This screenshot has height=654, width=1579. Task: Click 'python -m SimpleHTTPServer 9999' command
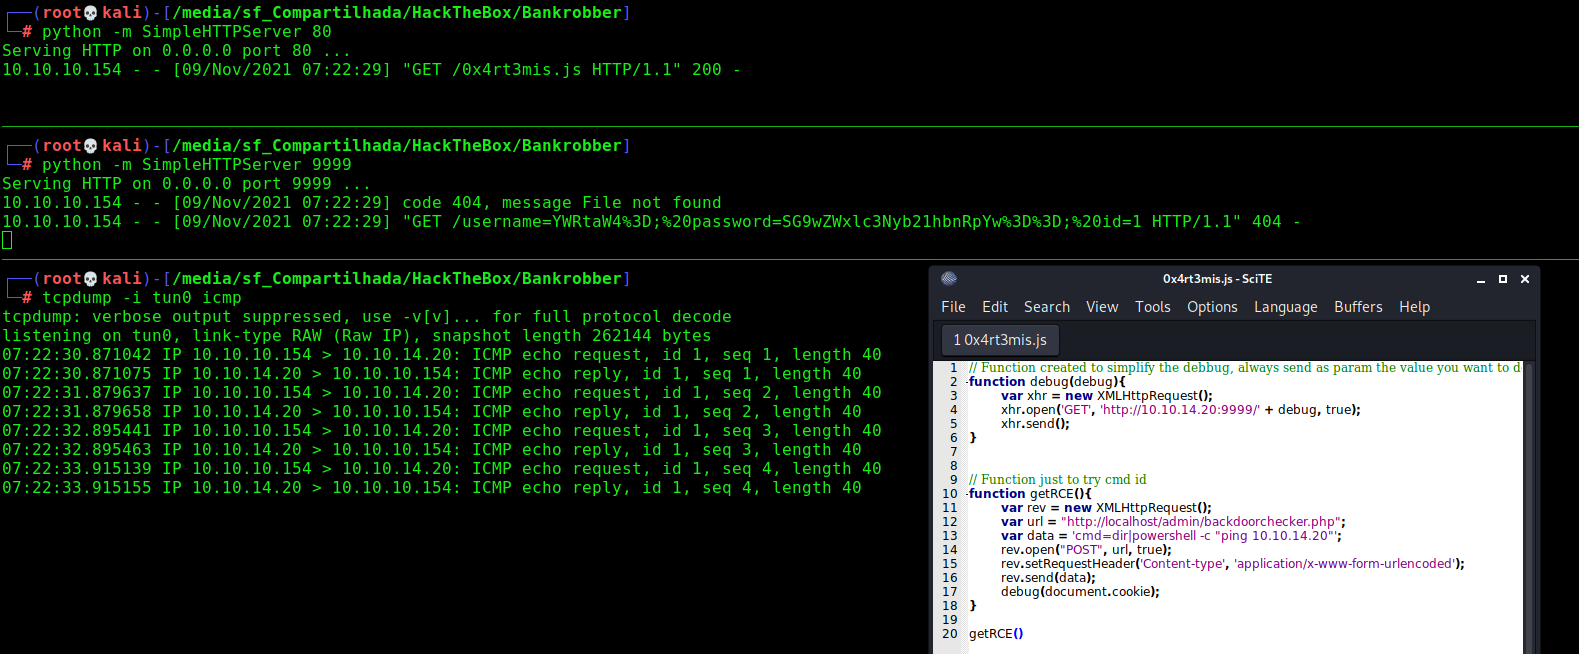(197, 165)
